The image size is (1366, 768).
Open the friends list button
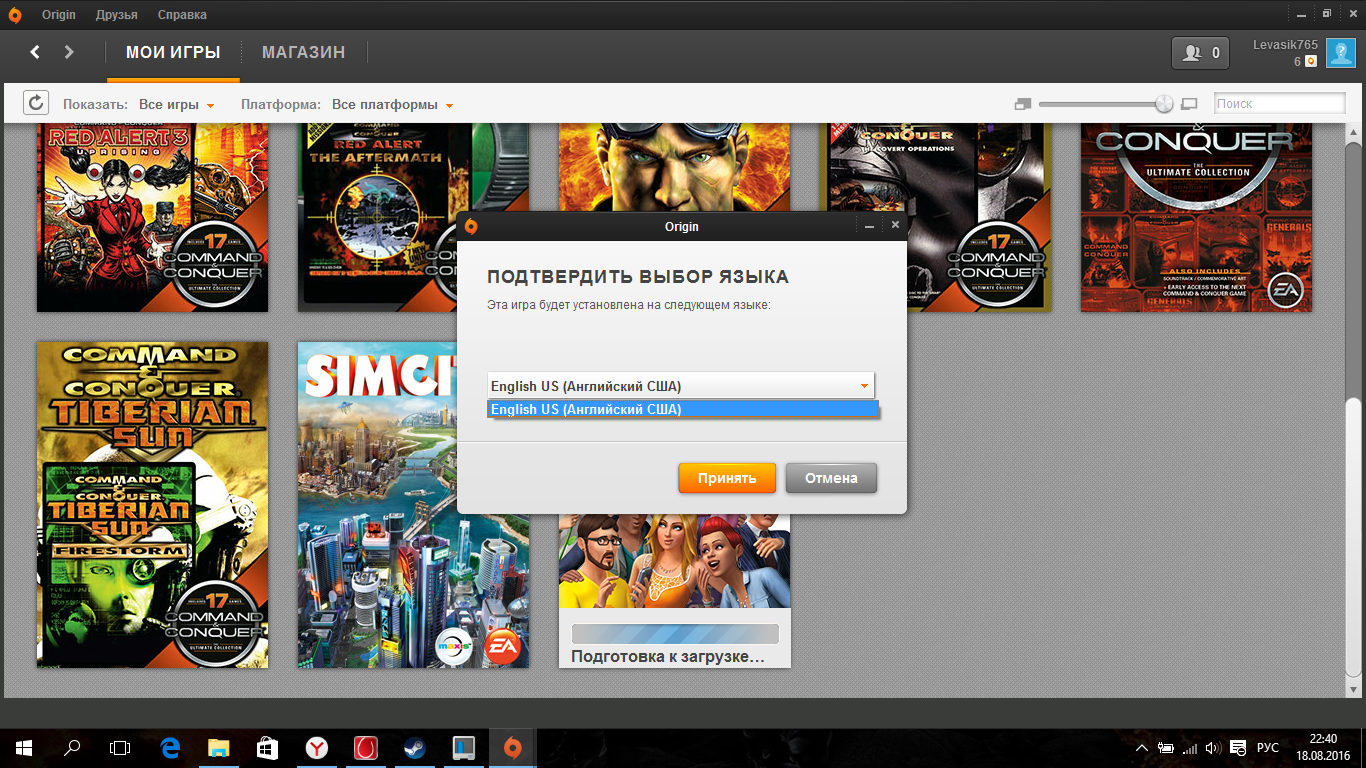[x=1201, y=53]
